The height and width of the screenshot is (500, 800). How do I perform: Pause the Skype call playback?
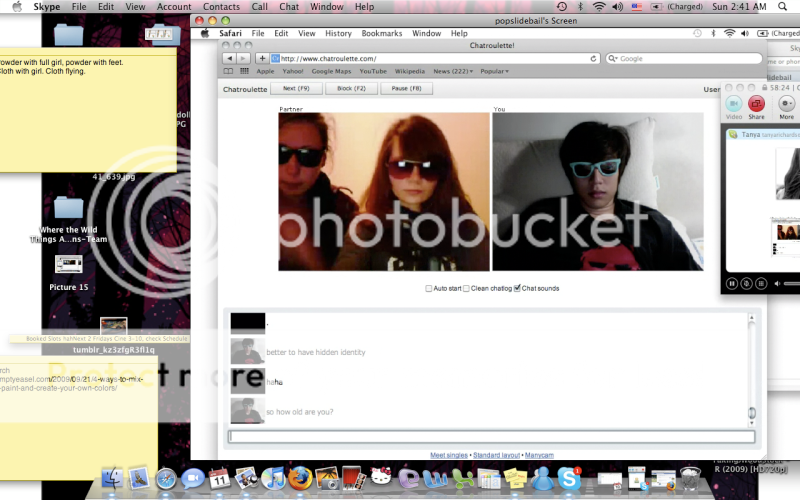coord(733,284)
